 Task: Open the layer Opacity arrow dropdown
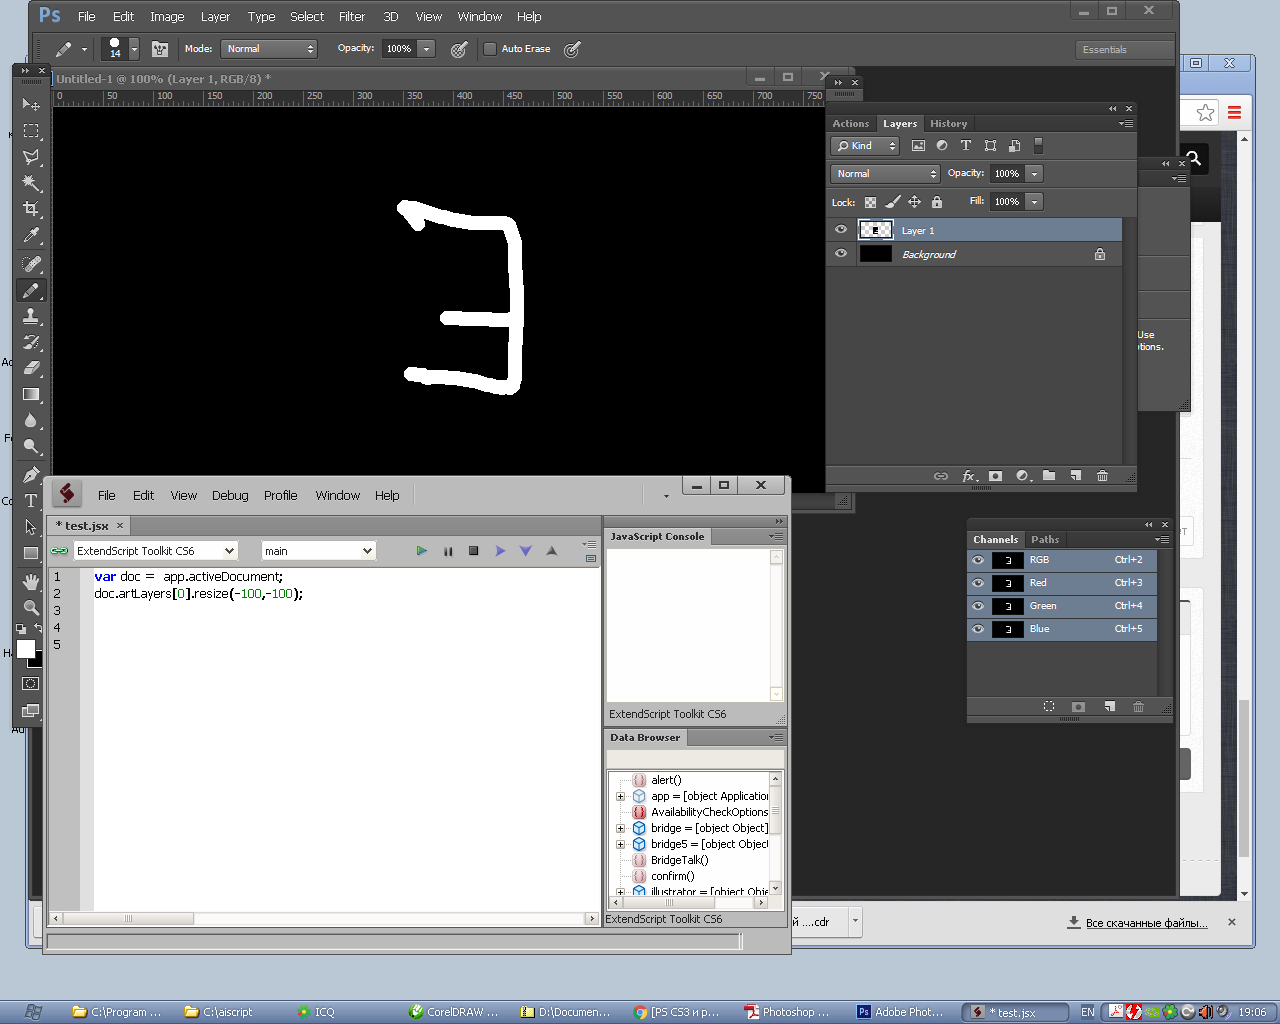[x=1035, y=174]
